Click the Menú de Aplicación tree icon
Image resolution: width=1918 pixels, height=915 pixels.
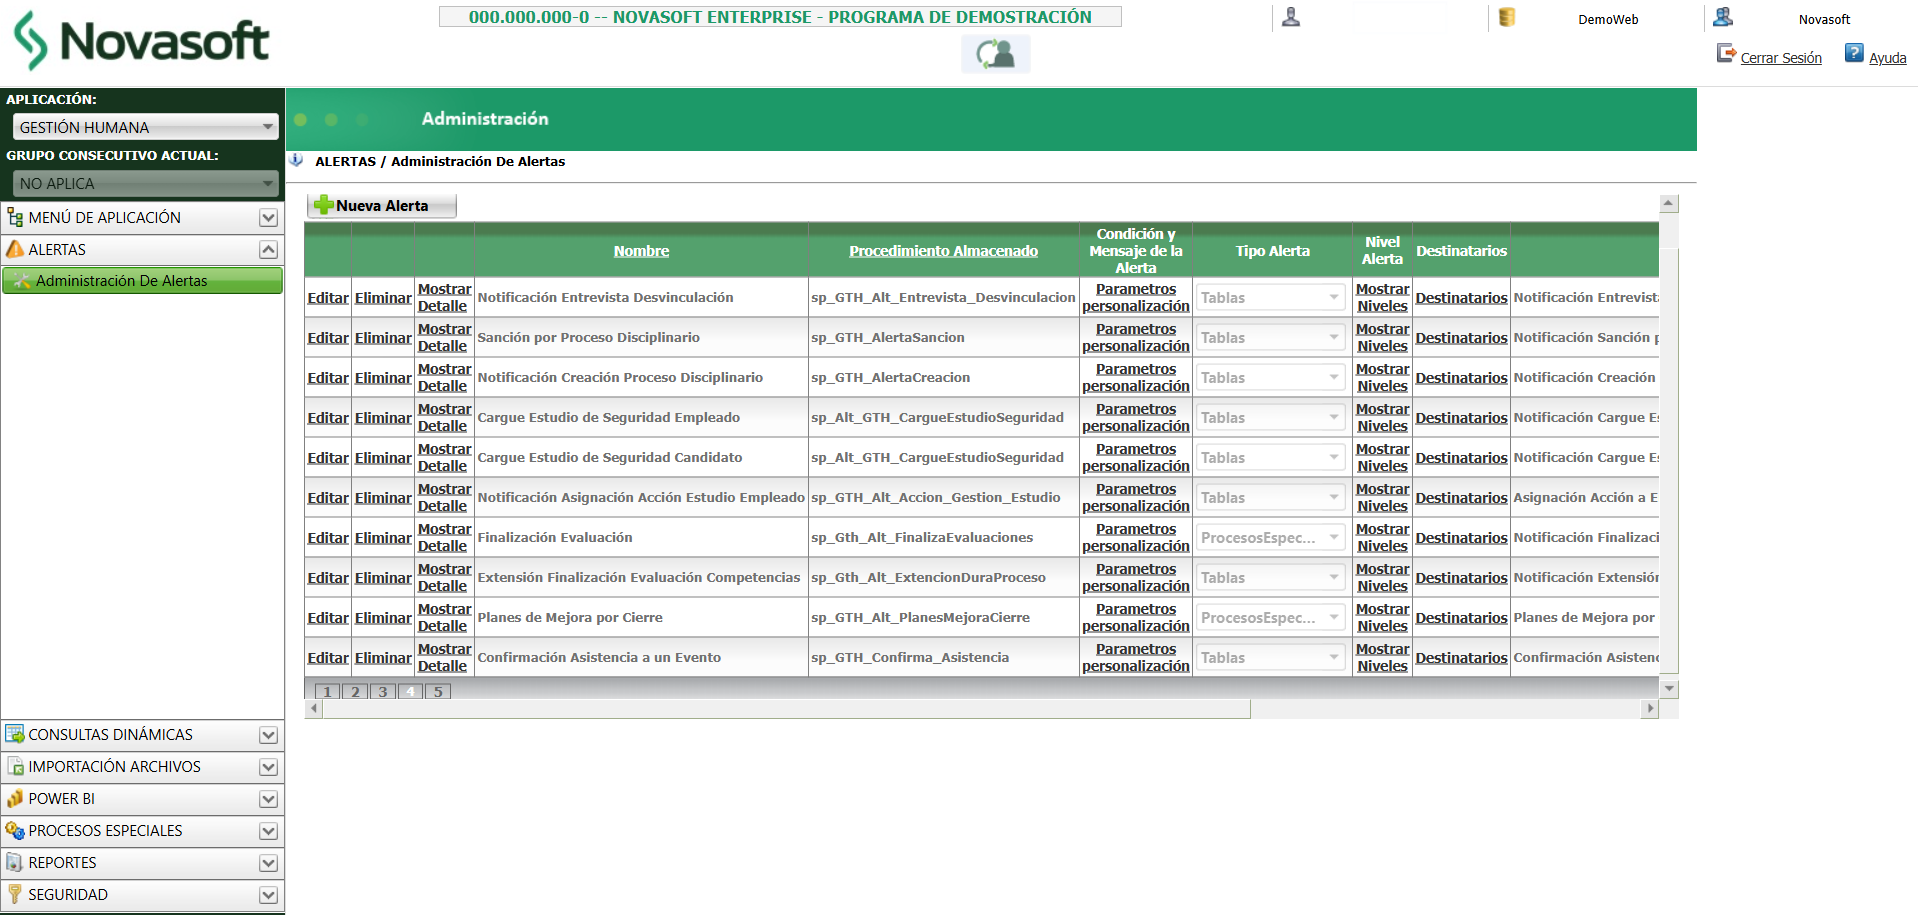coord(15,217)
